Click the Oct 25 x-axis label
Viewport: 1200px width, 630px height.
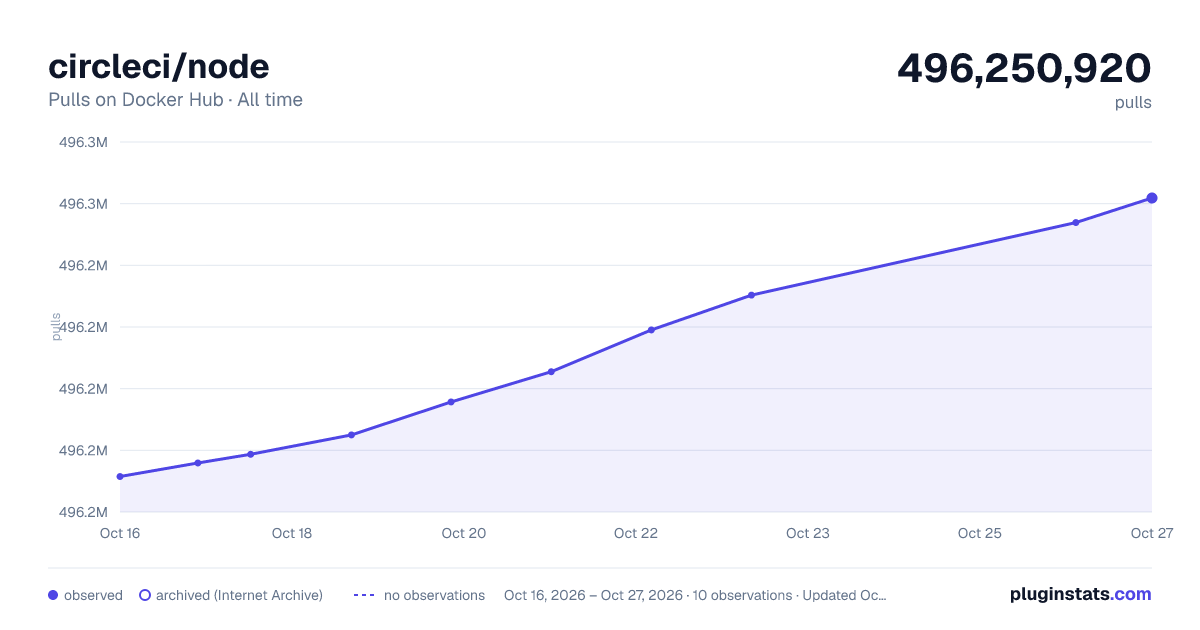tap(980, 533)
